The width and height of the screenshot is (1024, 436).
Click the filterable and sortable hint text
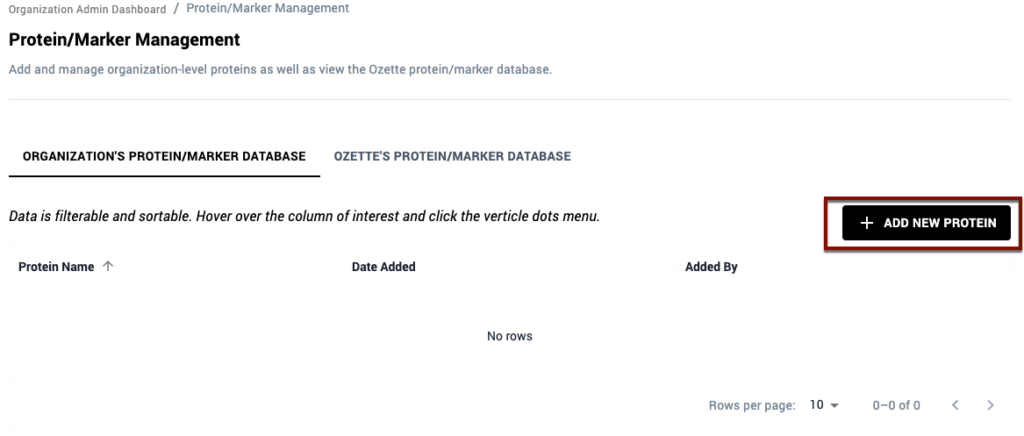point(303,216)
